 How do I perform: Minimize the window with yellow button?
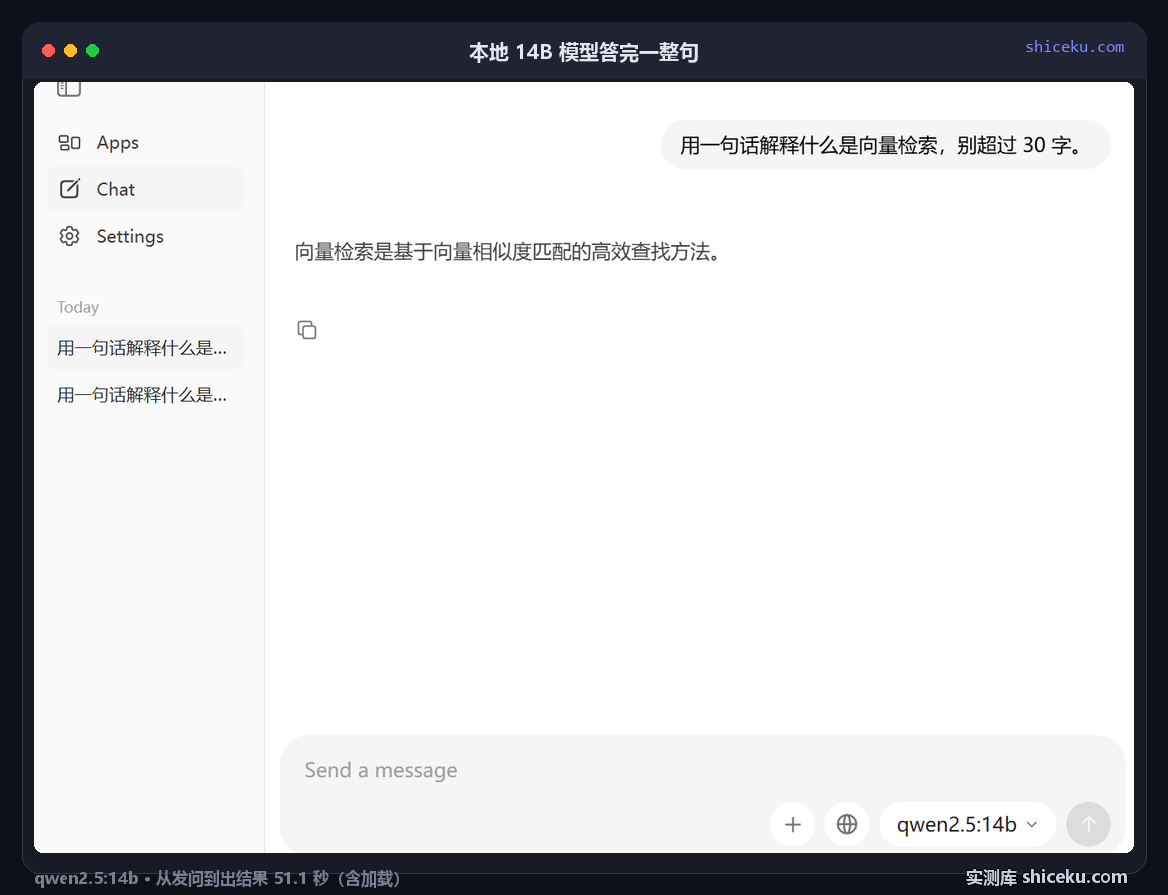point(71,51)
